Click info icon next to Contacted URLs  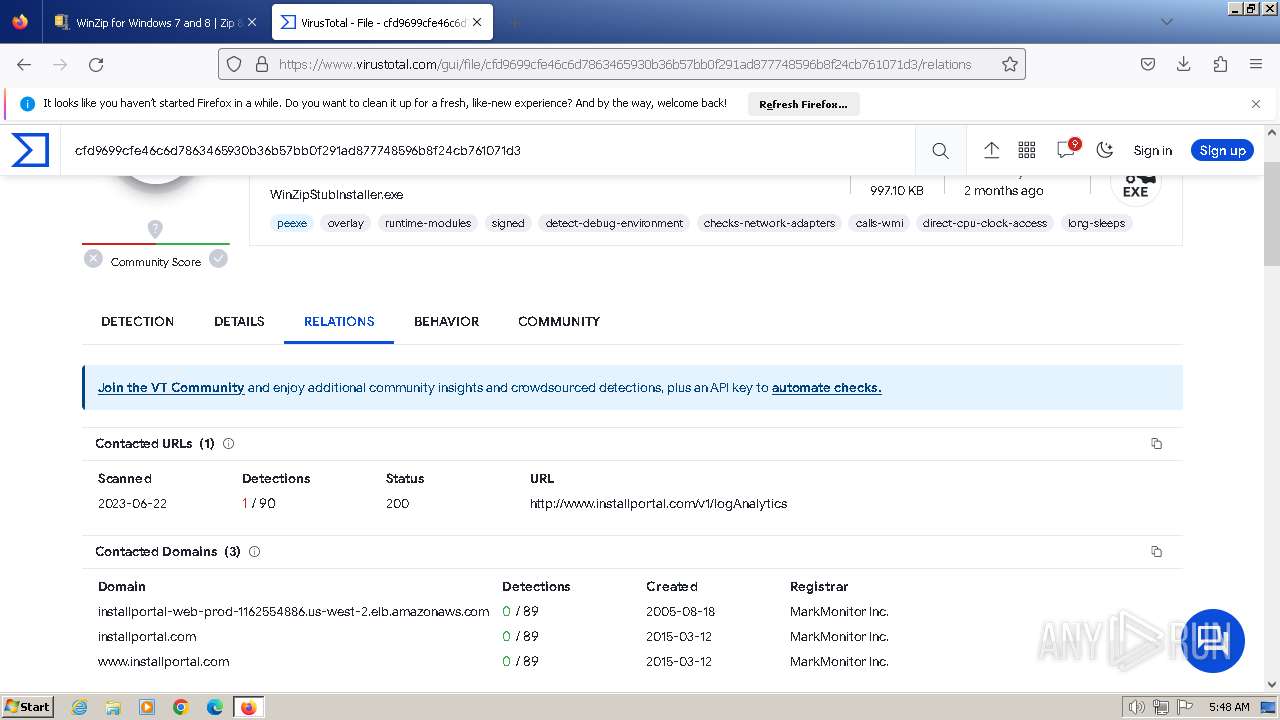click(228, 443)
